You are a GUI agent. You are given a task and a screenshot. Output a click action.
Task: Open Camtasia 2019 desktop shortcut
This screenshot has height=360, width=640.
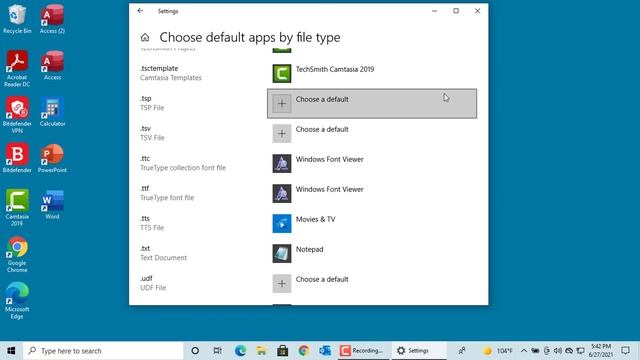(17, 208)
